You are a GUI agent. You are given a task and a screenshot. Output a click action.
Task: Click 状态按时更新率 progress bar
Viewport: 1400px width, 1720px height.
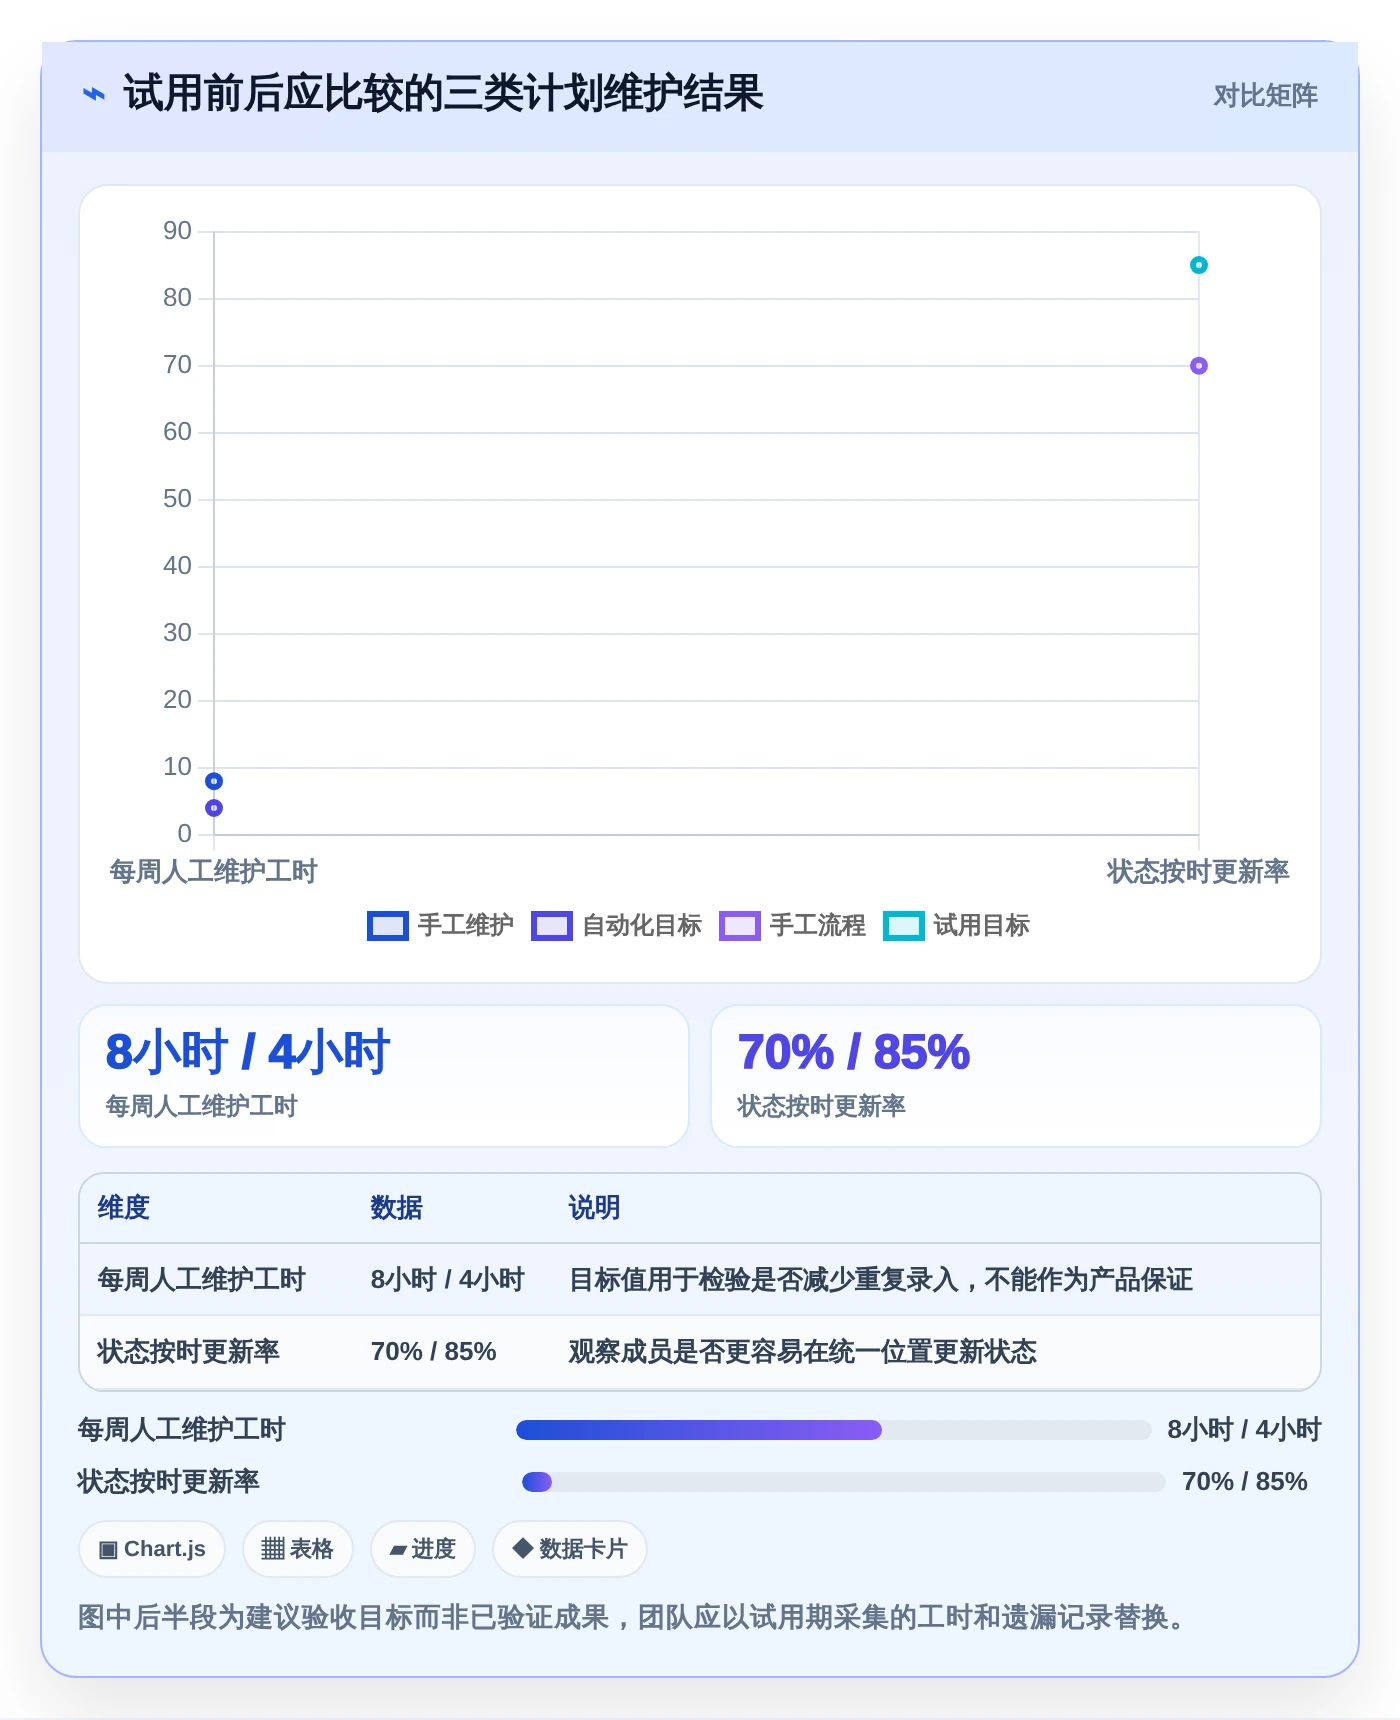pyautogui.click(x=844, y=1482)
